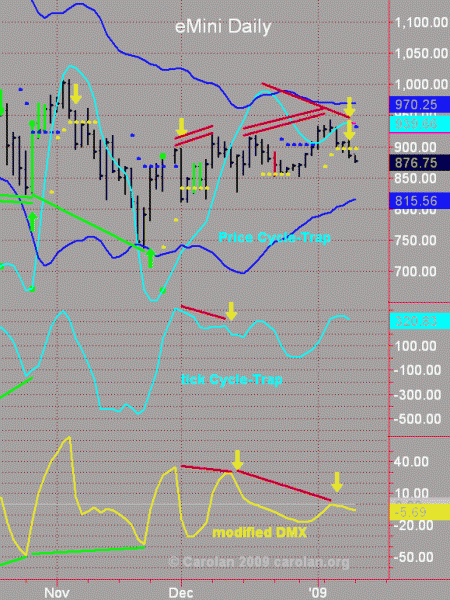Click the yellow arrow on tick Cycle-Trap pane
The width and height of the screenshot is (450, 600).
coord(231,311)
